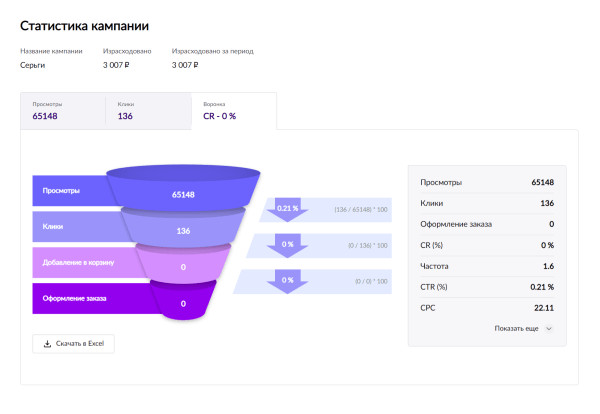Select the Воронка CR tab
The height and width of the screenshot is (414, 600).
pyautogui.click(x=232, y=111)
